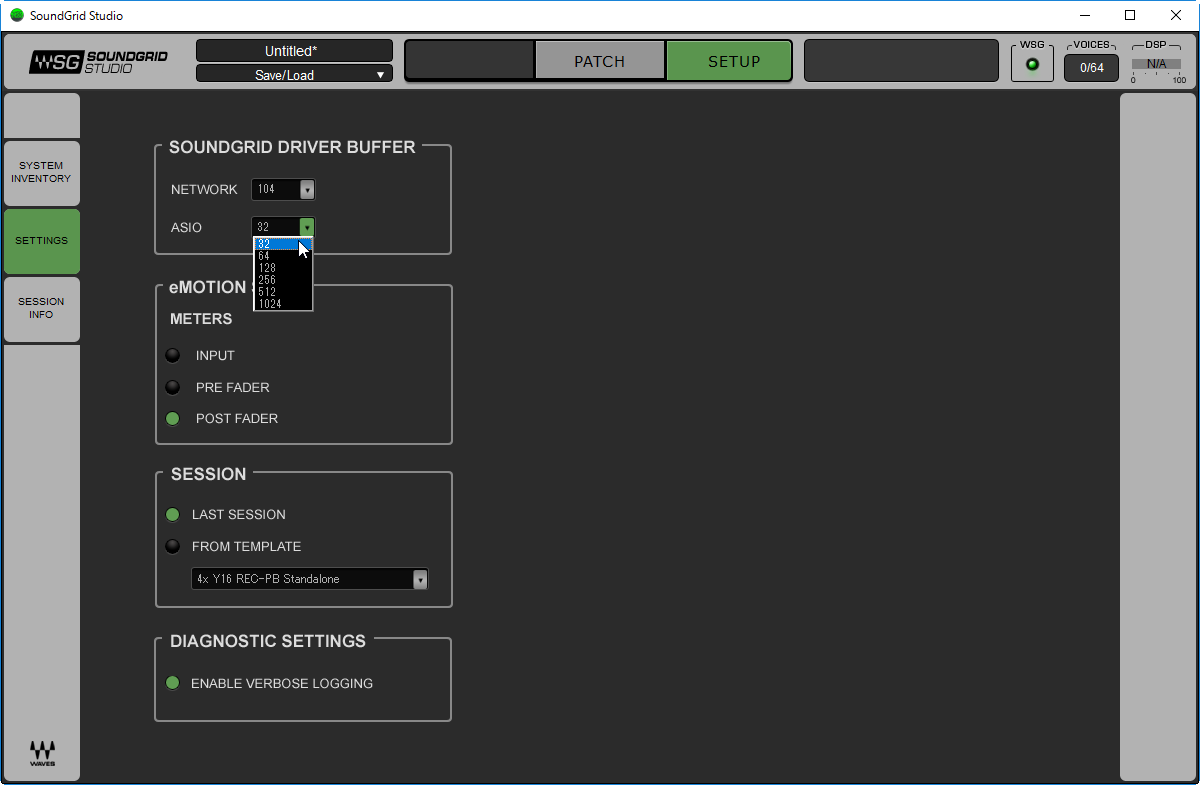
Task: Select 1024 in ASIO buffer list
Action: [x=283, y=304]
